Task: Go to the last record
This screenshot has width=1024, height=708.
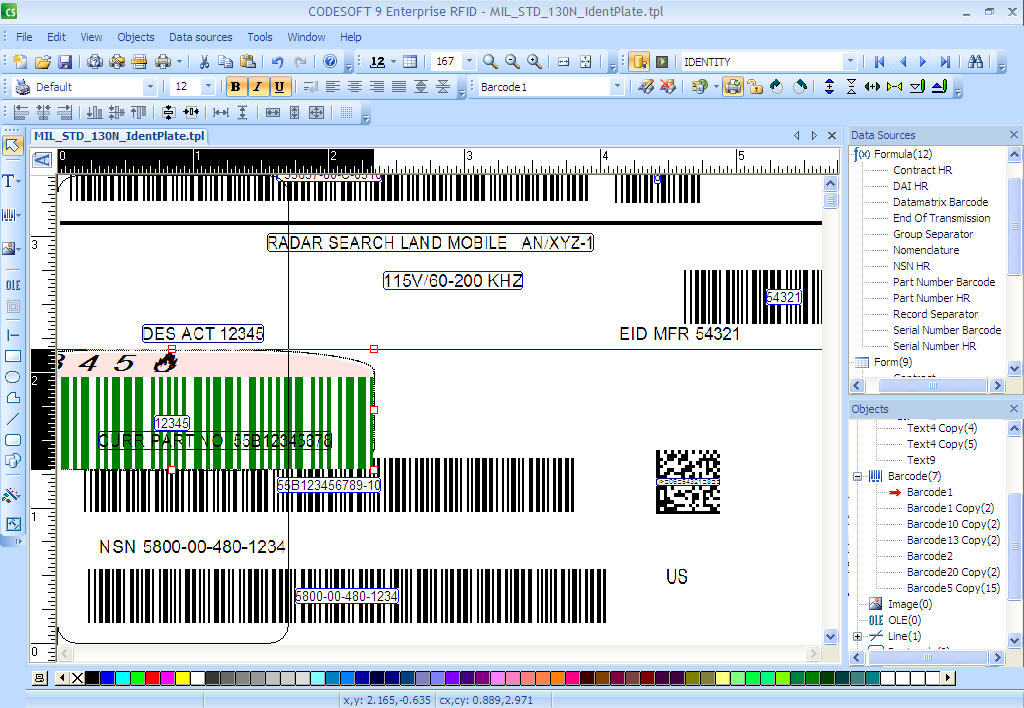Action: coord(944,62)
